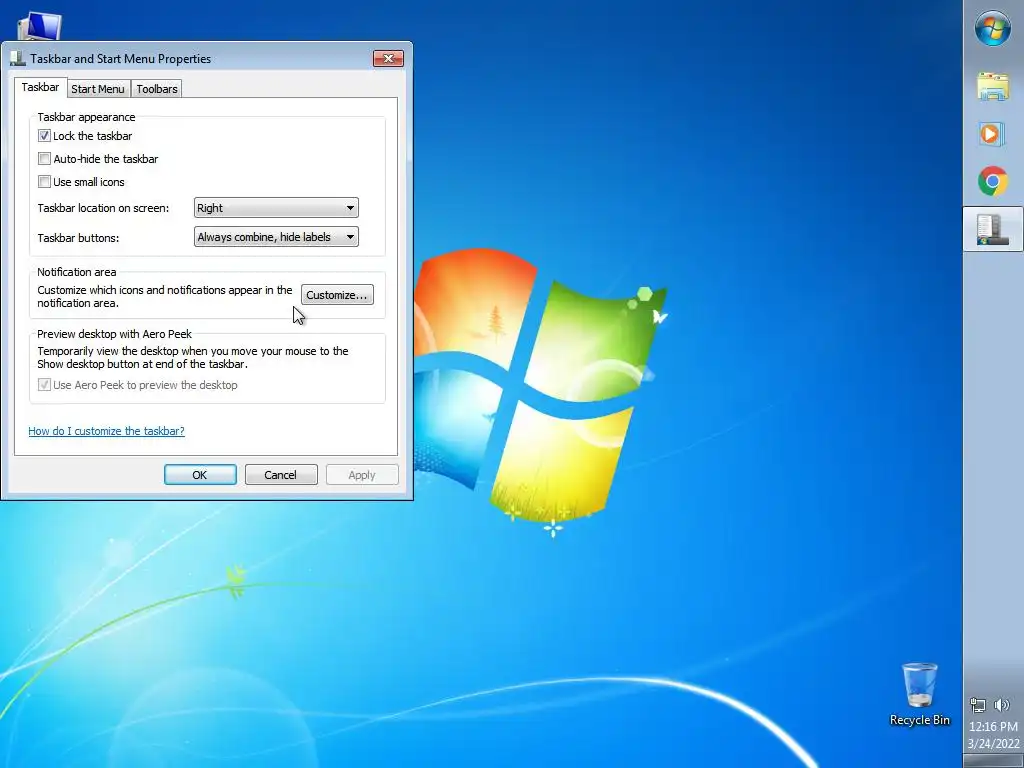Screen dimensions: 1024x768
Task: Click the Taskbar location on screen label
Action: (x=103, y=208)
